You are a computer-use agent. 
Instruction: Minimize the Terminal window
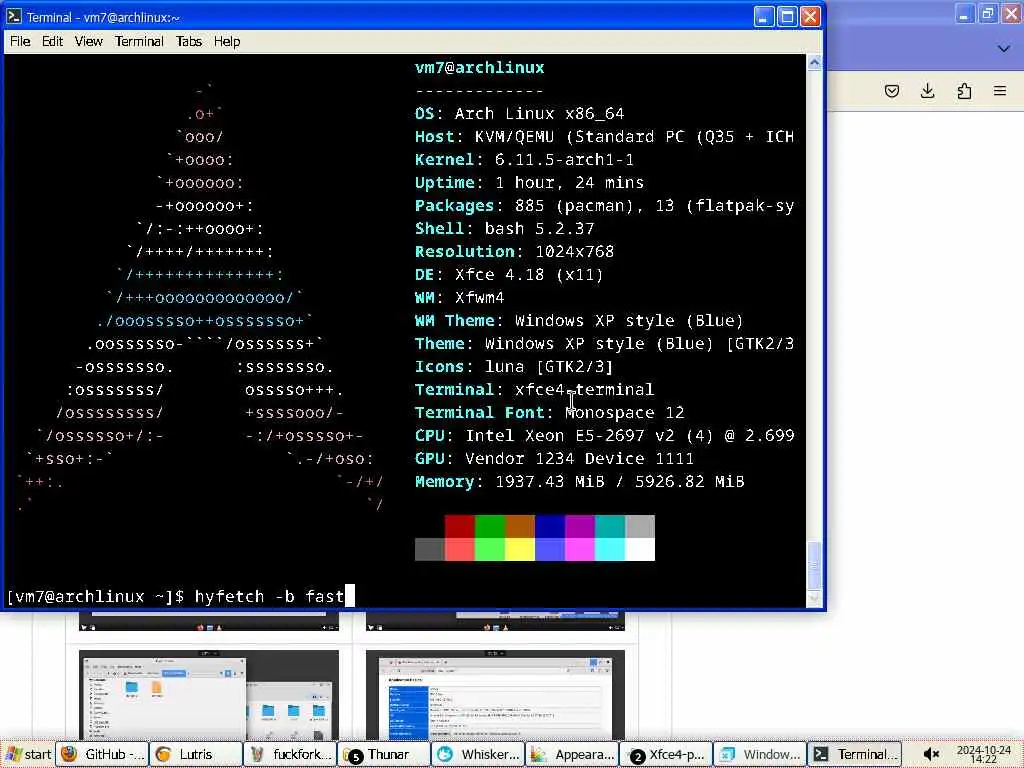(x=763, y=16)
